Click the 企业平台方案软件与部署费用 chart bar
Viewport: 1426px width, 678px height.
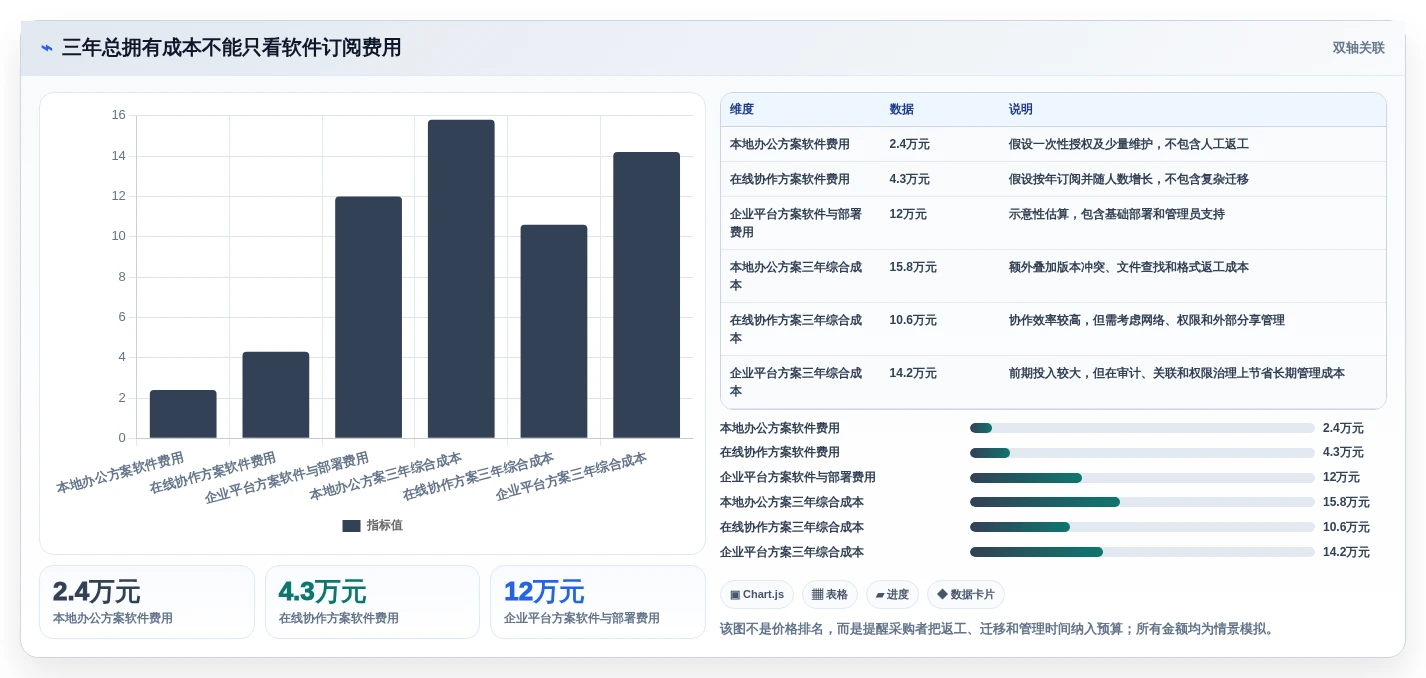click(x=368, y=317)
